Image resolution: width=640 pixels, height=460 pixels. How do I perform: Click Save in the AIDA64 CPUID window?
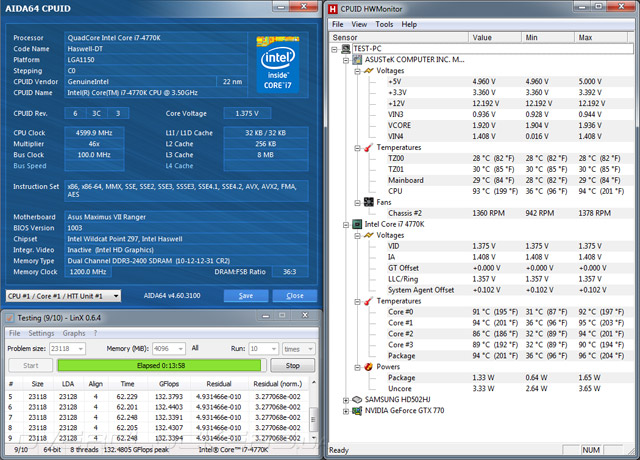pyautogui.click(x=245, y=296)
